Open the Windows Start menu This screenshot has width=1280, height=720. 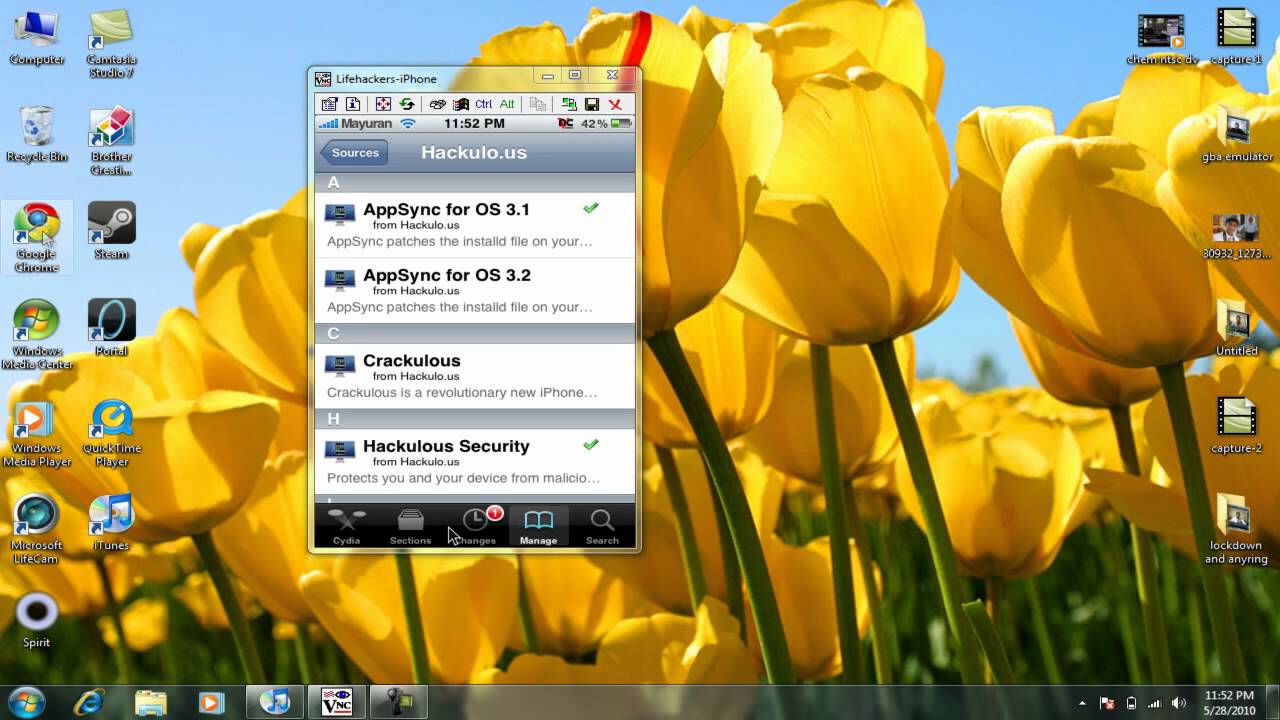pos(27,702)
